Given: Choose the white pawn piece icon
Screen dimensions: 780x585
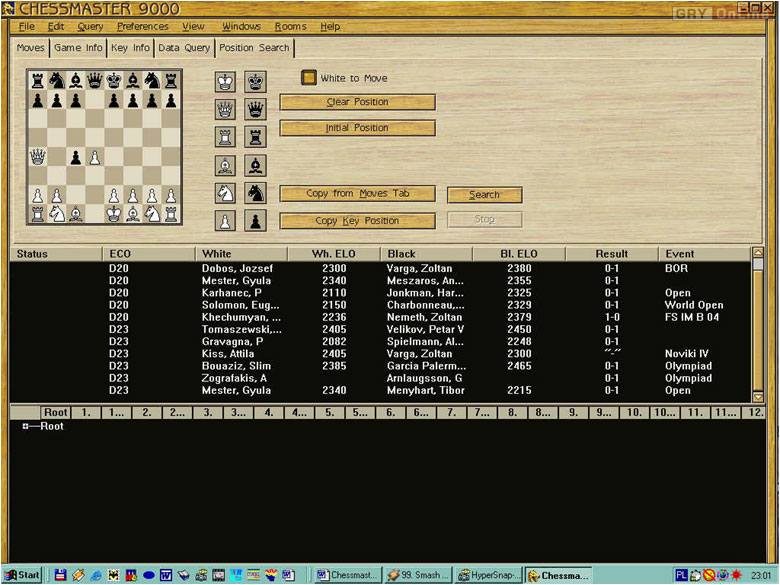Looking at the screenshot, I should click(225, 221).
